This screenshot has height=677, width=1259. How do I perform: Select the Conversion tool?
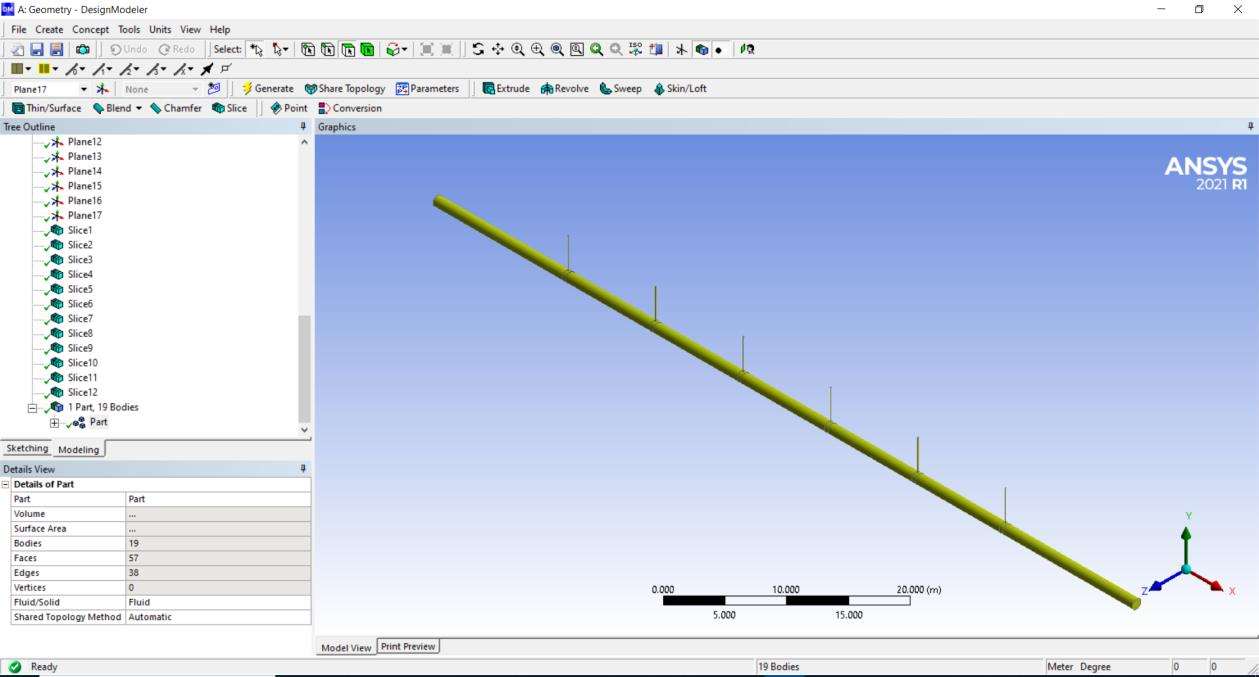(349, 108)
